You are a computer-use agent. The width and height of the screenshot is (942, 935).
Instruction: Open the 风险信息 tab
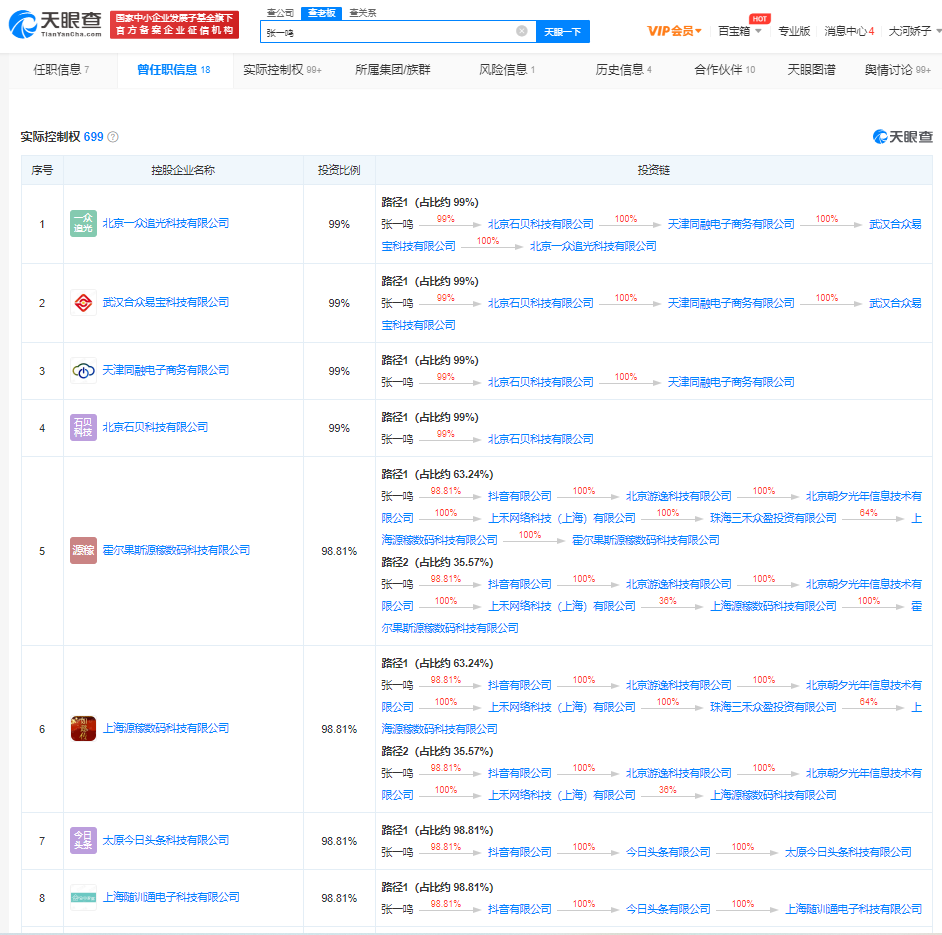click(507, 70)
